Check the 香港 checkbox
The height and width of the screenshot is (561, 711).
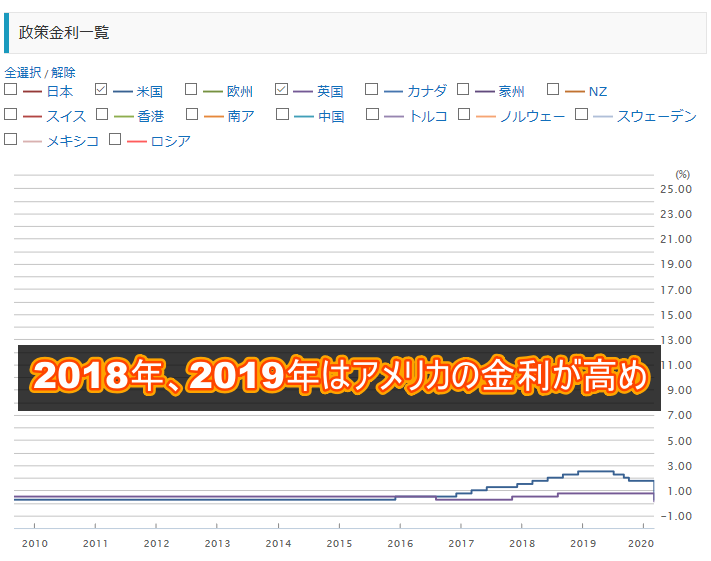coord(102,114)
